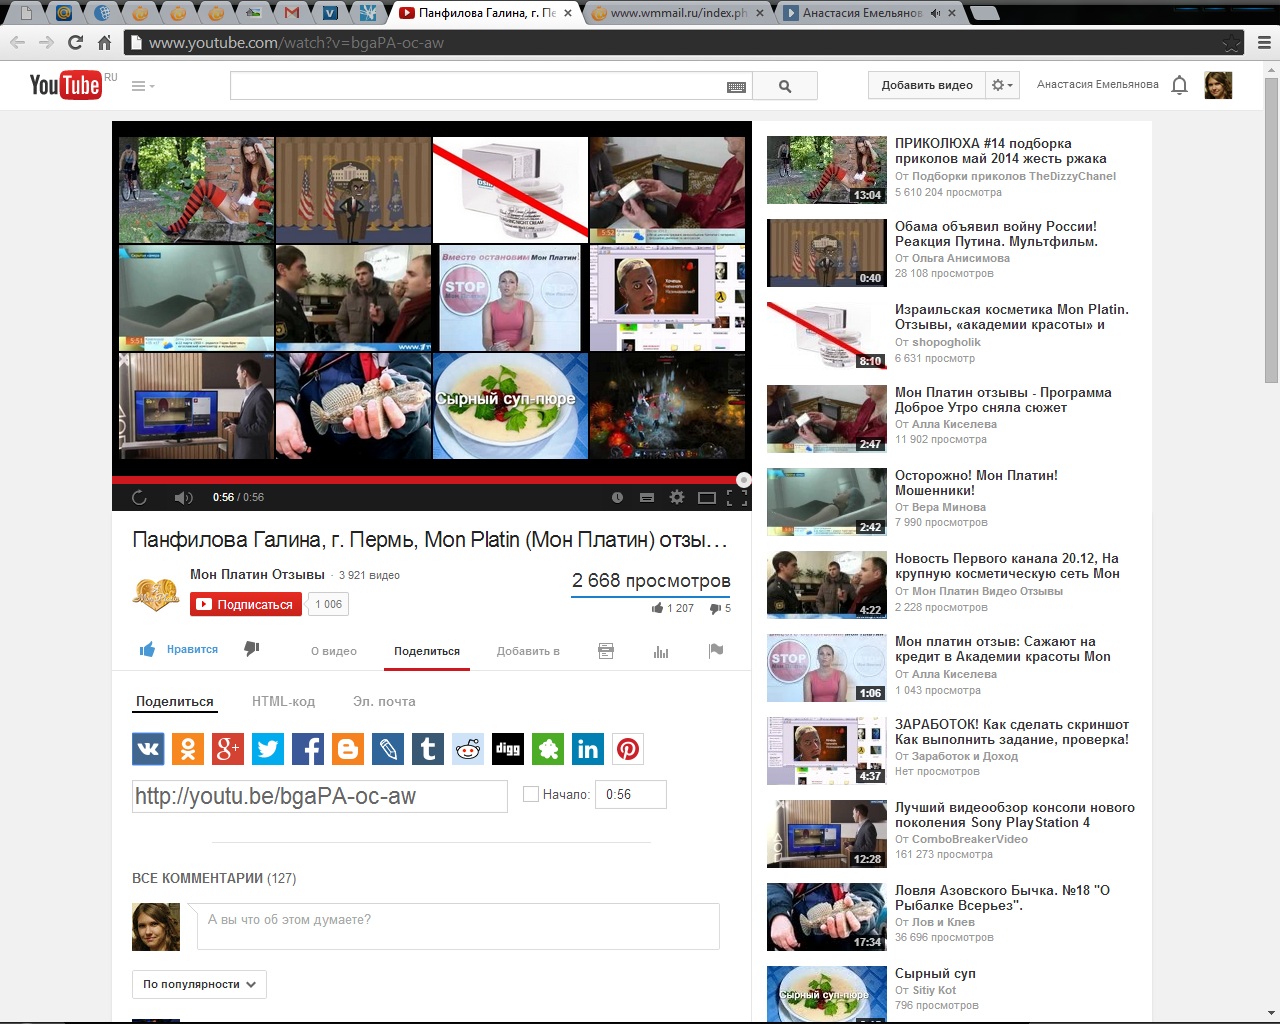Open the ПРИКОЛЮХА #14 suggested video thumbnail
Viewport: 1280px width, 1024px height.
click(827, 170)
